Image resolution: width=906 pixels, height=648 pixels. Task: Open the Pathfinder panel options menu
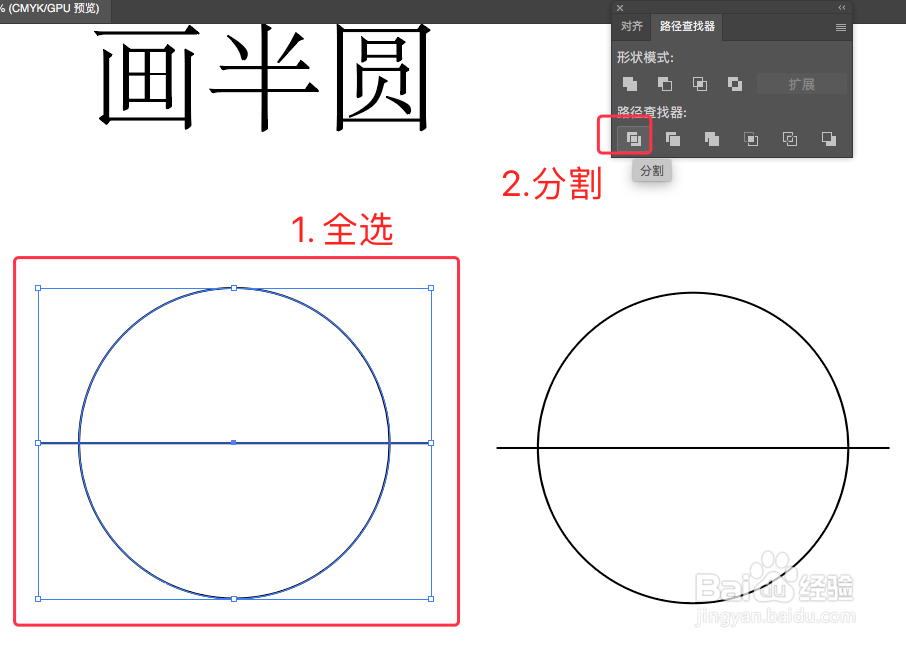[x=841, y=28]
